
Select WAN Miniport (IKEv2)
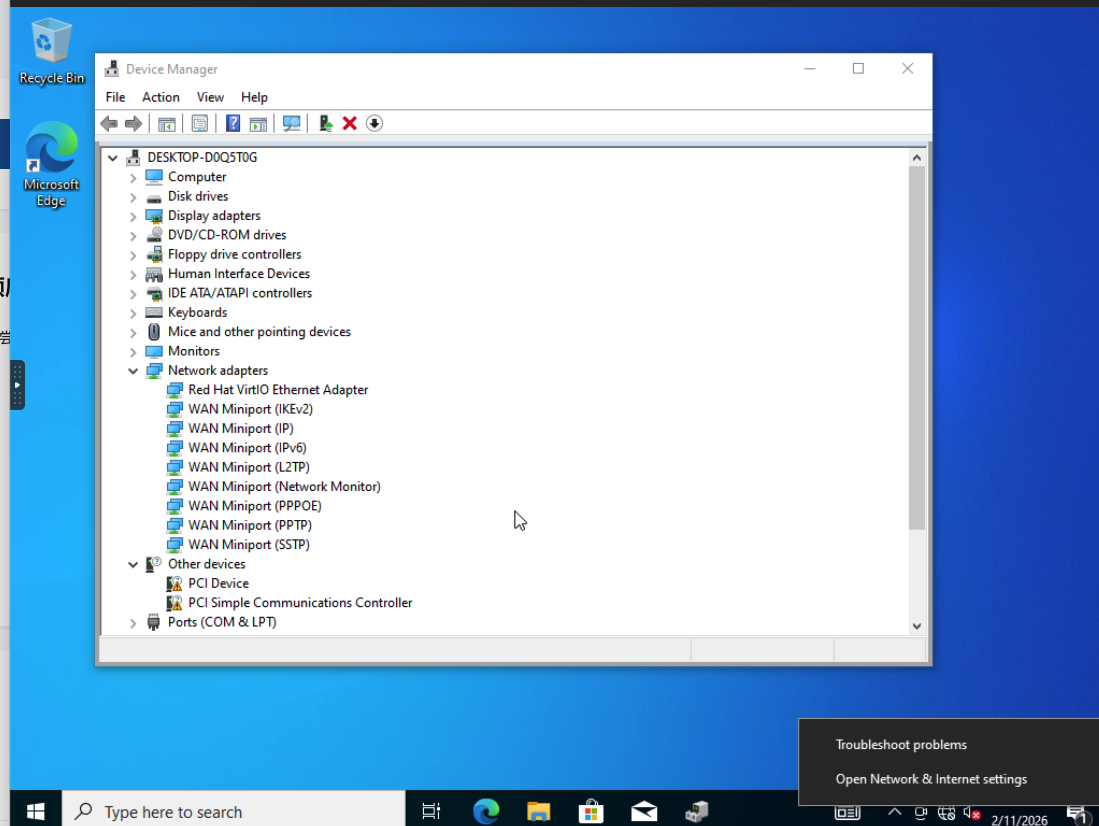point(250,409)
